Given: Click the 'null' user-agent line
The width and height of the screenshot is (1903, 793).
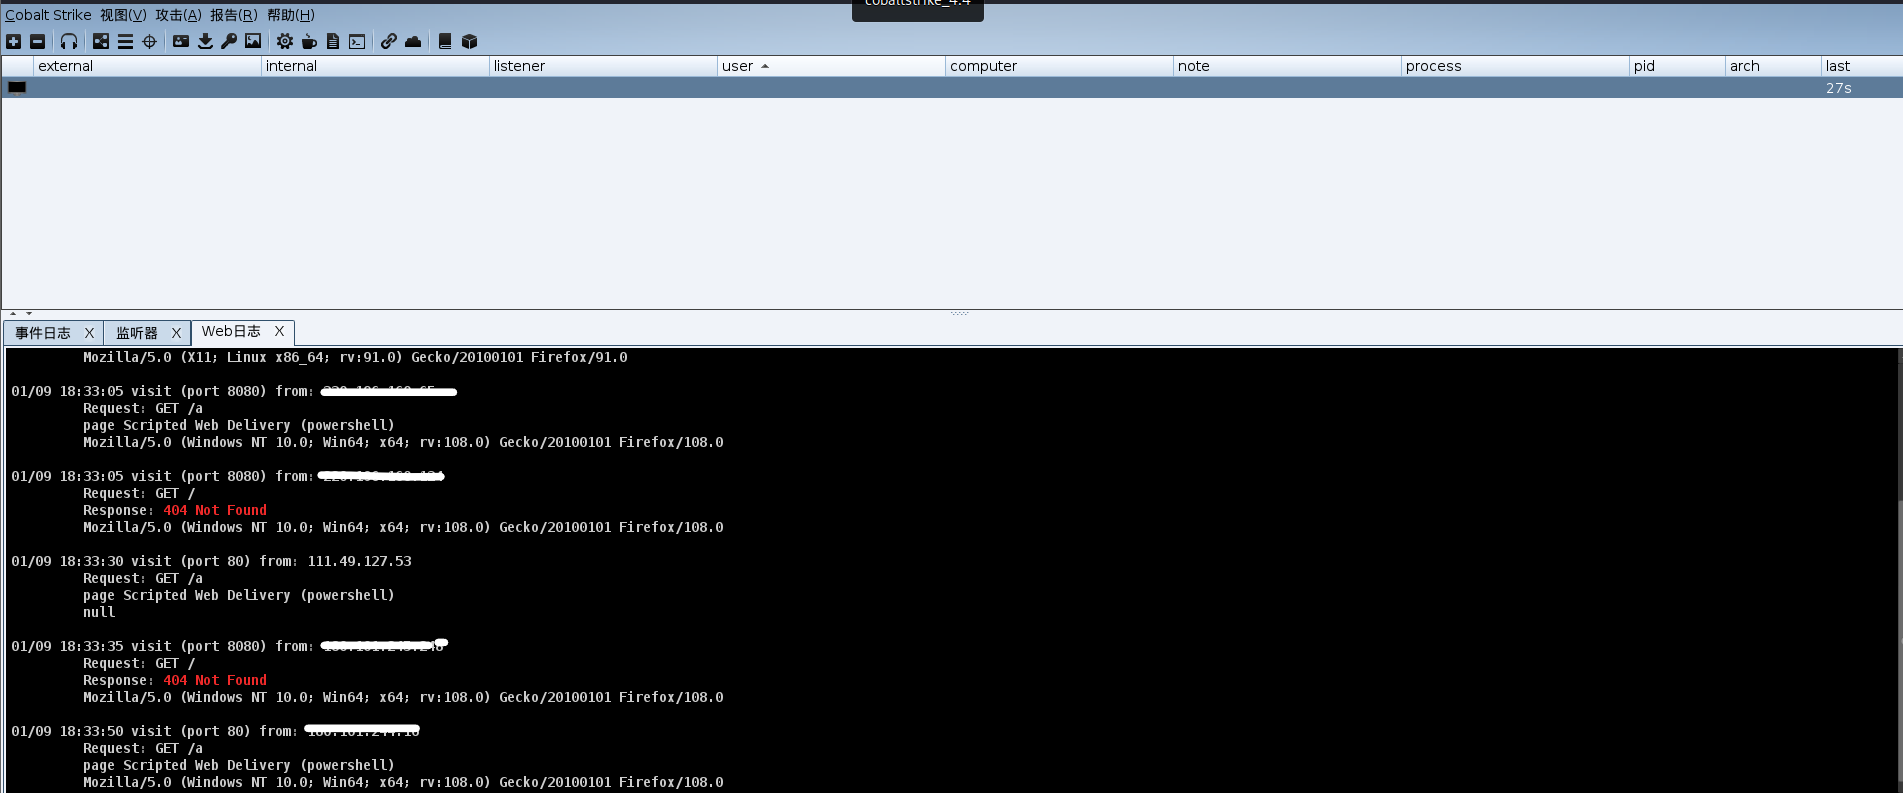Looking at the screenshot, I should 99,612.
